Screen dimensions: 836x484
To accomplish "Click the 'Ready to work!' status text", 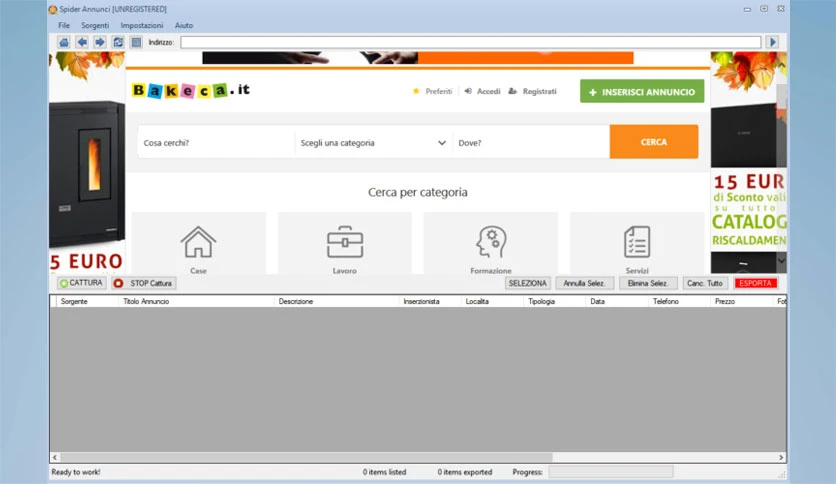I will click(76, 472).
